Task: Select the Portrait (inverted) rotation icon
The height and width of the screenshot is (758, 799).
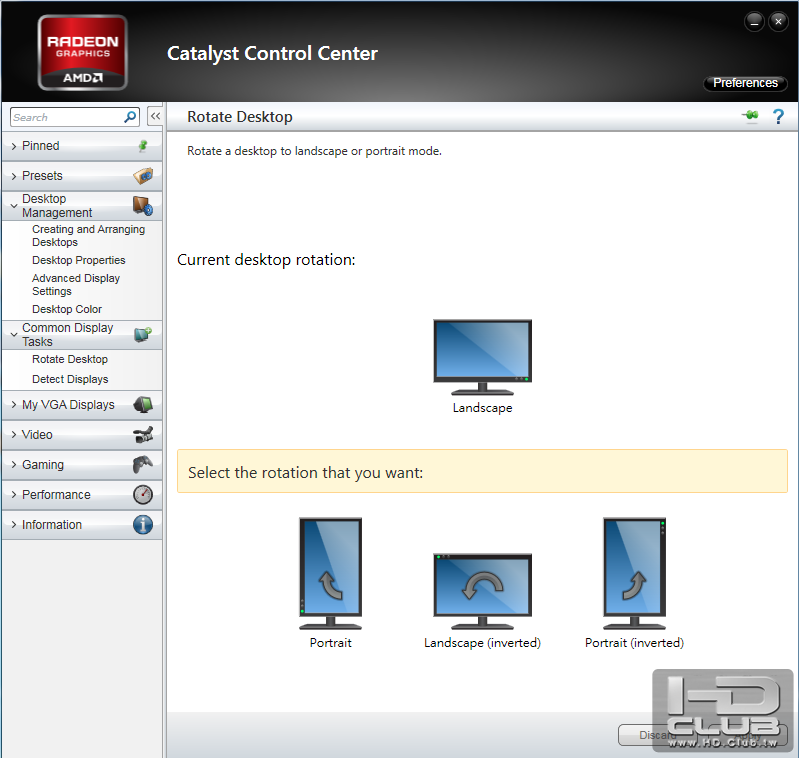Action: (634, 574)
